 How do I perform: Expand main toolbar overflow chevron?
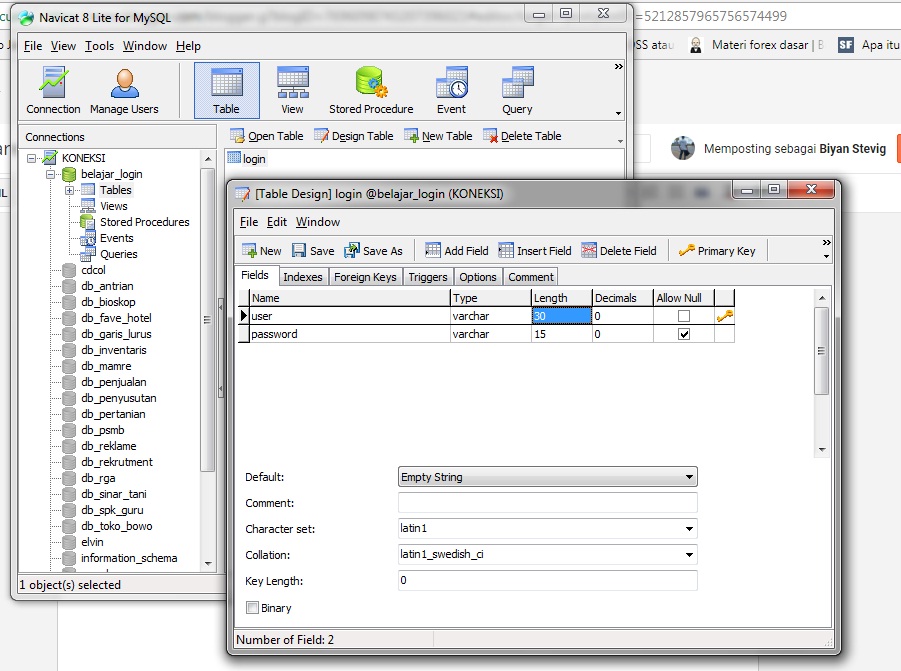pos(618,67)
